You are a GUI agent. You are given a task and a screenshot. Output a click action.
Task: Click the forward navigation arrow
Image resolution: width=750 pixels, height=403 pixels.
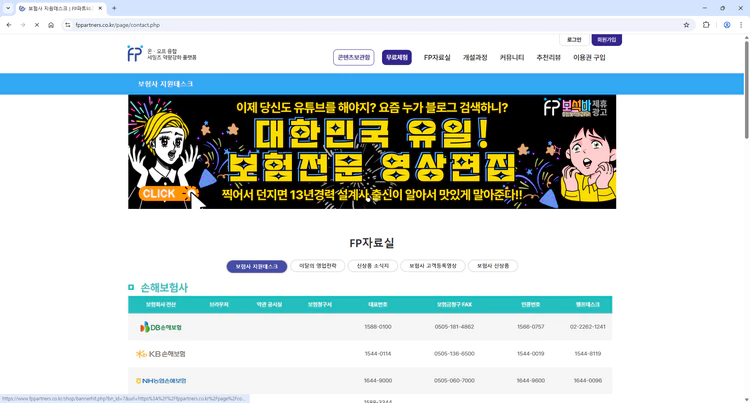[23, 25]
